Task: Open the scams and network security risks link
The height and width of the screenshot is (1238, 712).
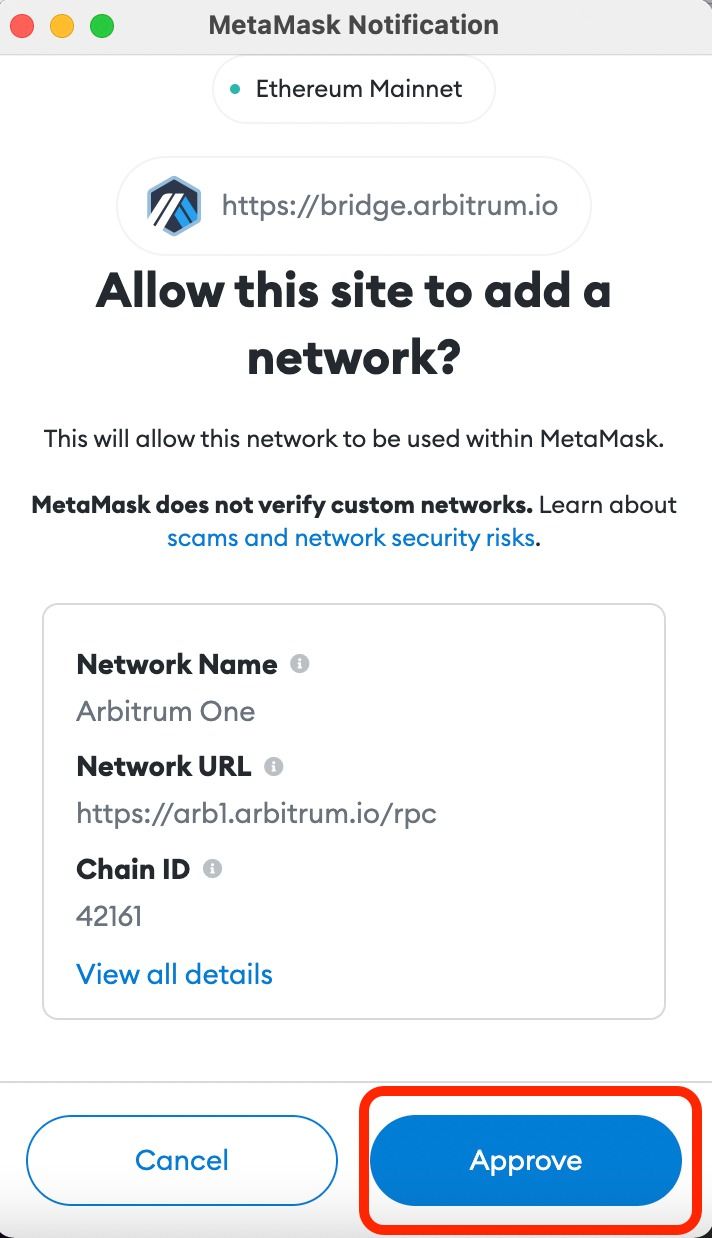Action: [351, 538]
